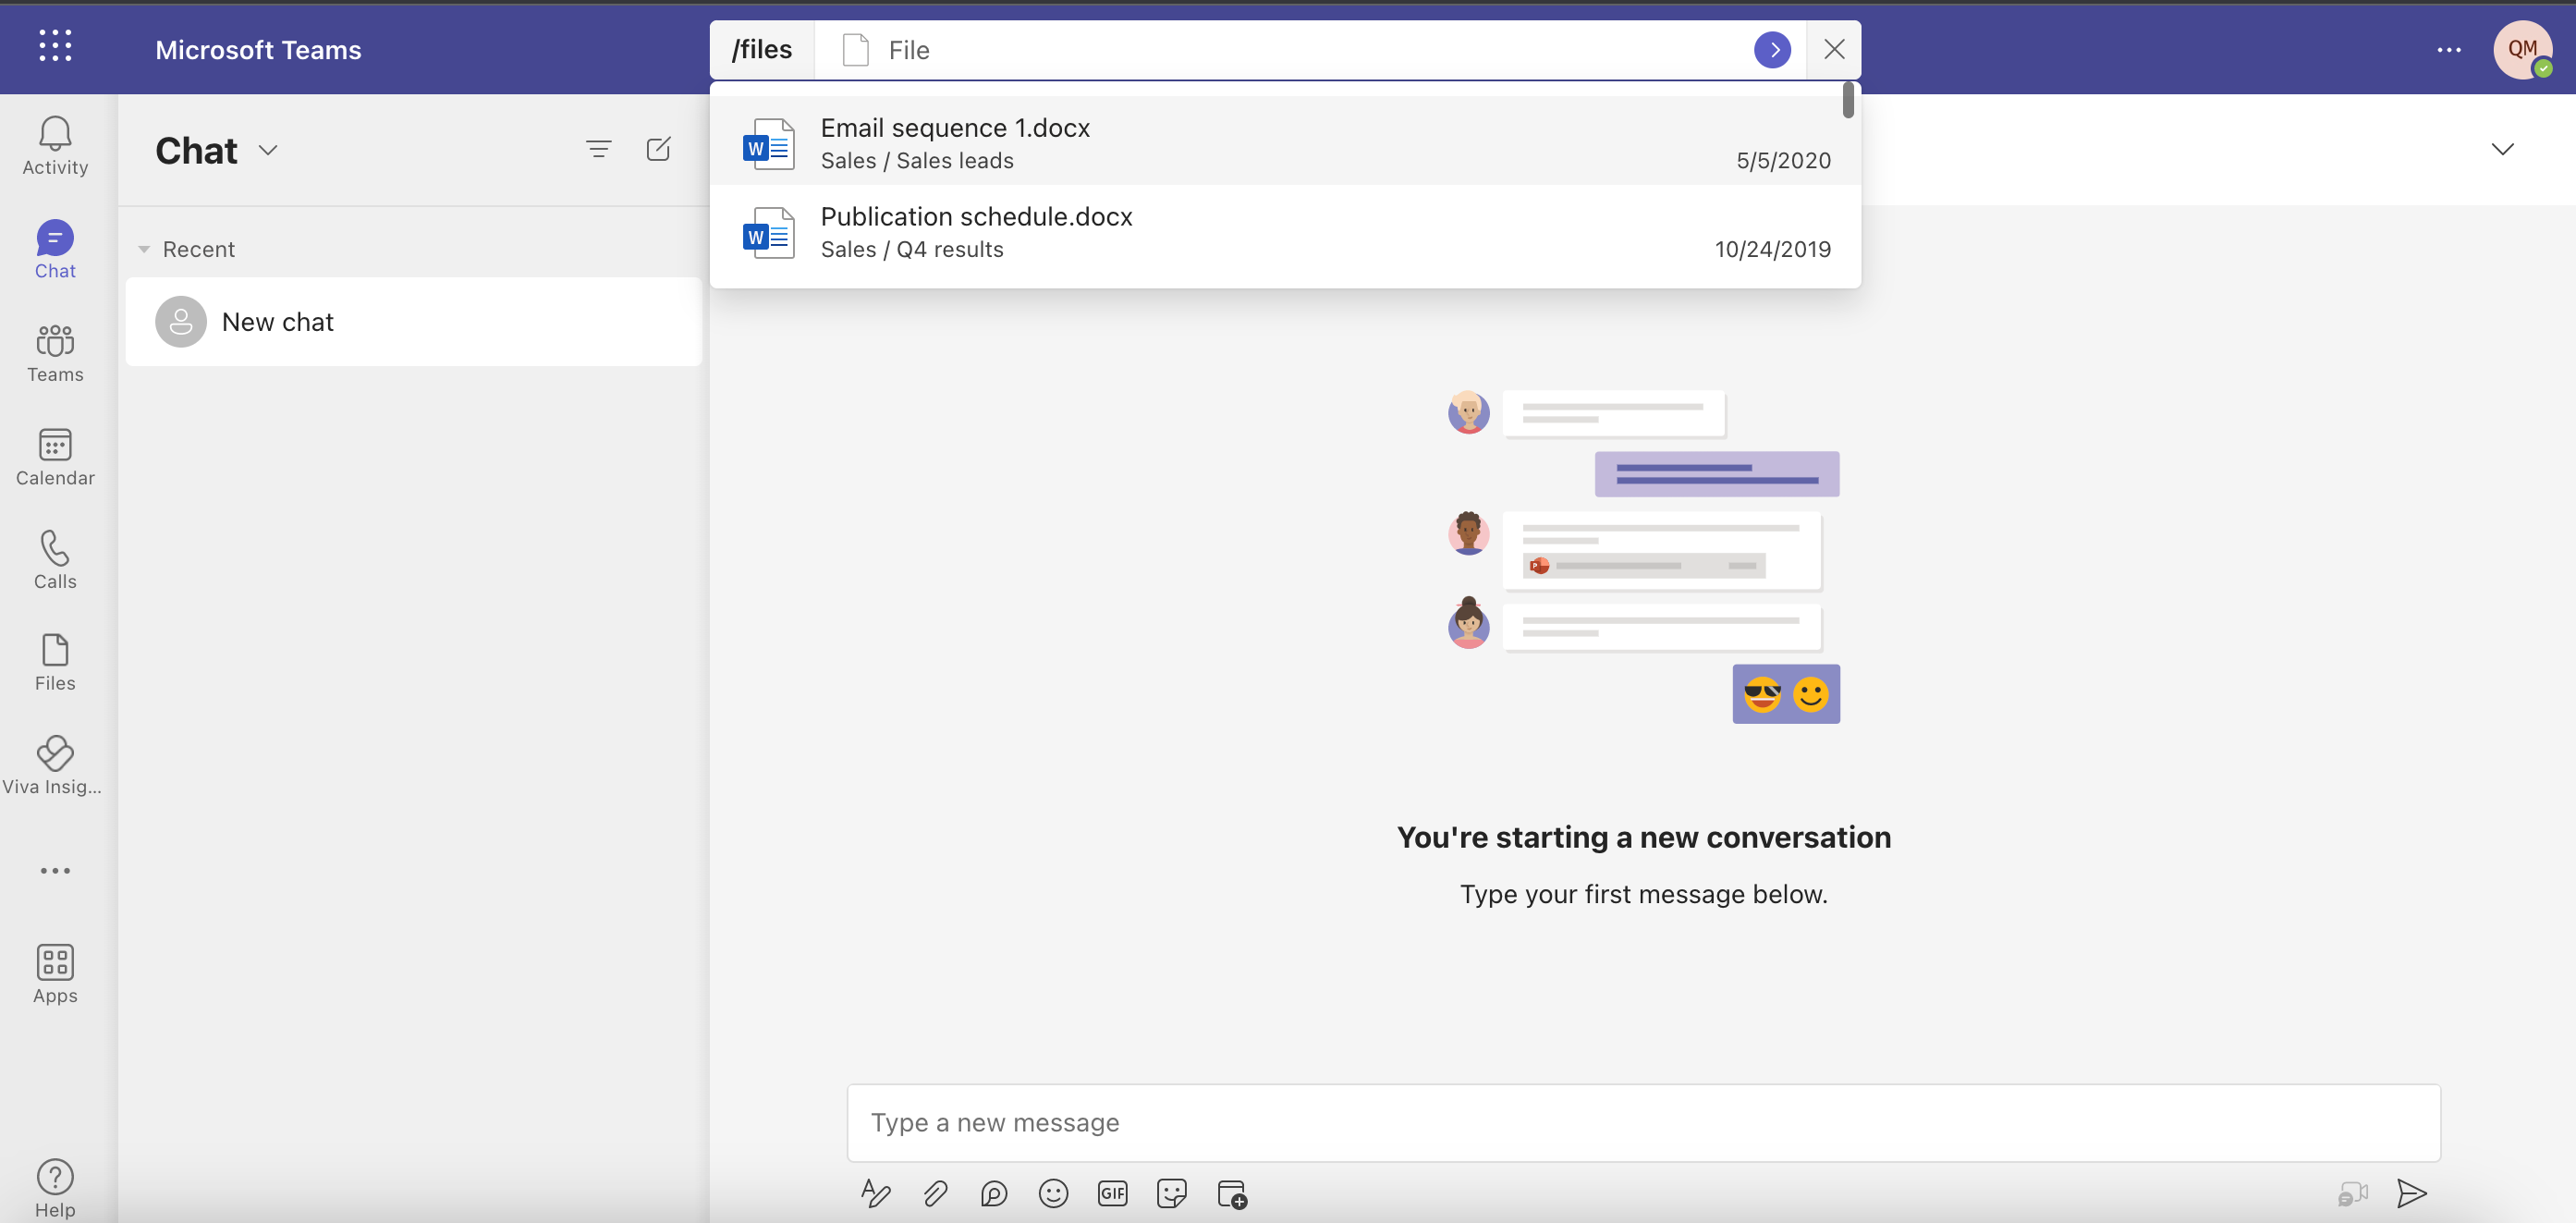This screenshot has height=1223, width=2576.
Task: Start a new chat with compose icon
Action: tap(658, 150)
